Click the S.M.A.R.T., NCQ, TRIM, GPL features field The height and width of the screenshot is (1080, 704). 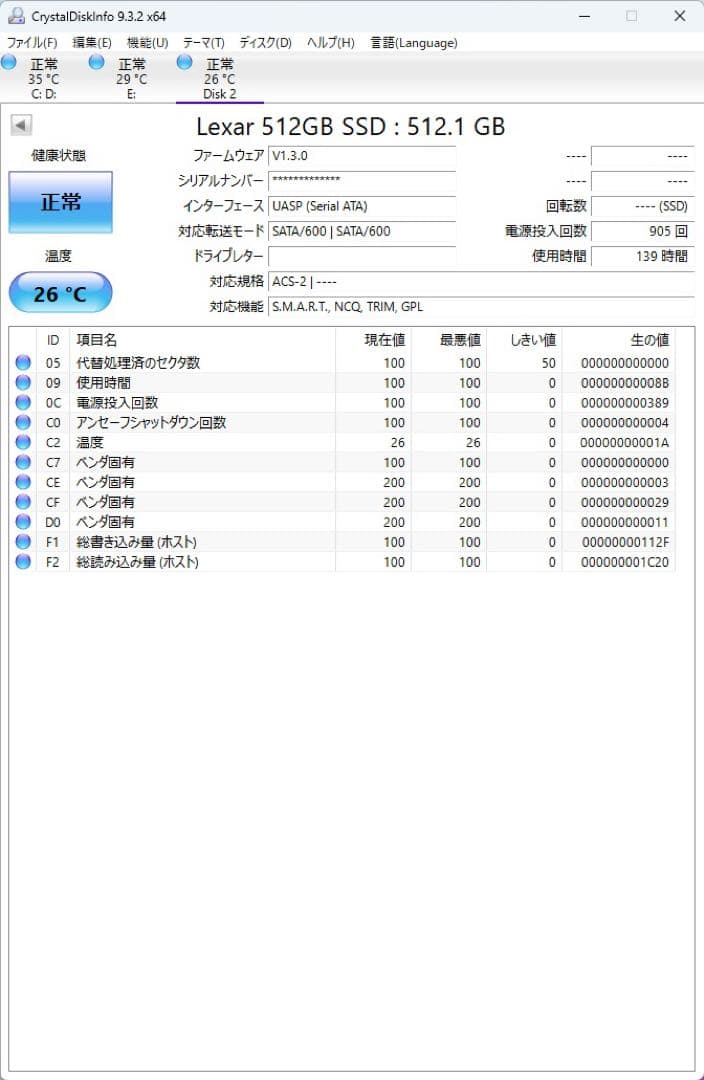(x=481, y=307)
